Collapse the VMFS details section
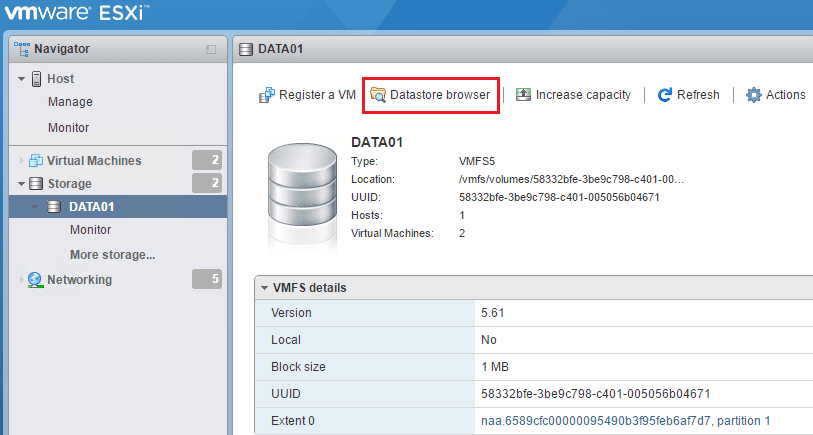813x435 pixels. point(264,288)
